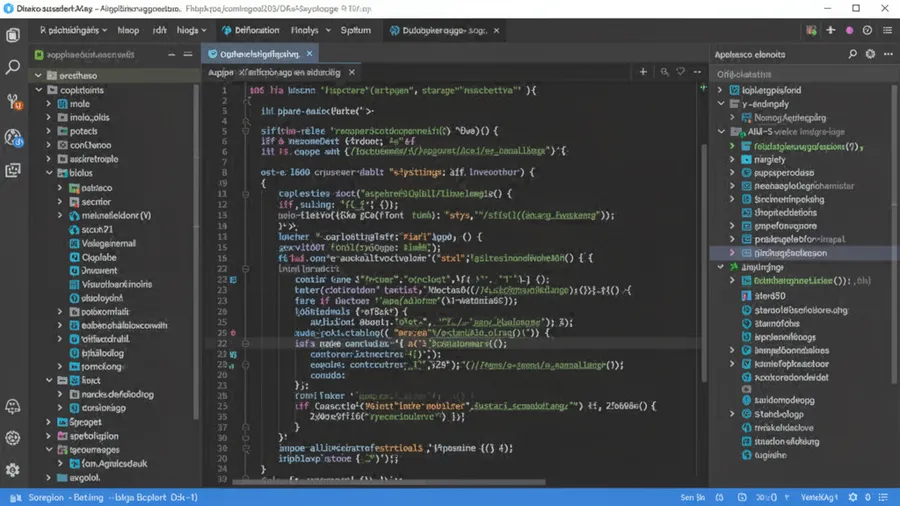Click the explorer panel's vertical scrollbar
900x506 pixels.
196,252
